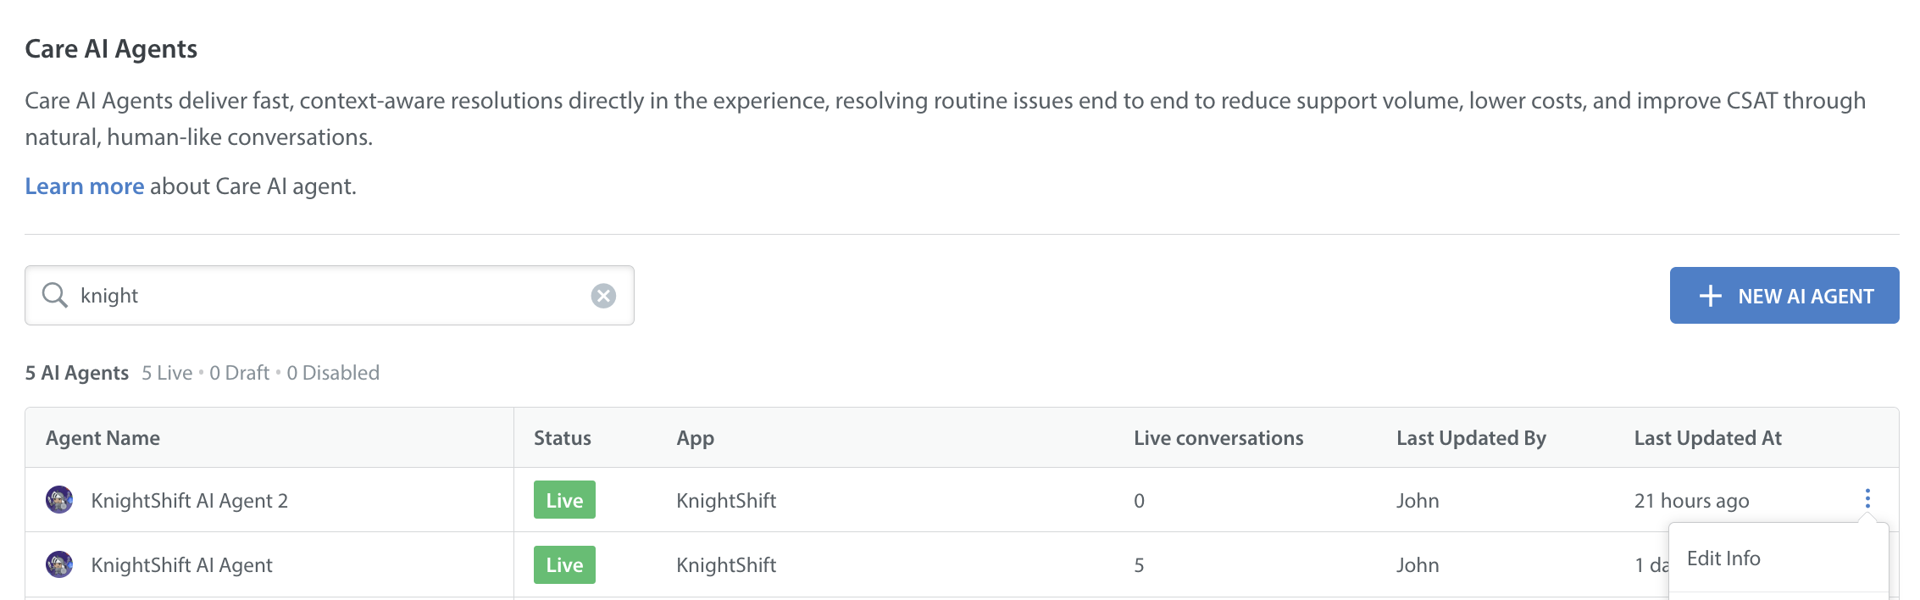Create a new AI agent
Viewport: 1920px width, 600px height.
click(x=1783, y=296)
